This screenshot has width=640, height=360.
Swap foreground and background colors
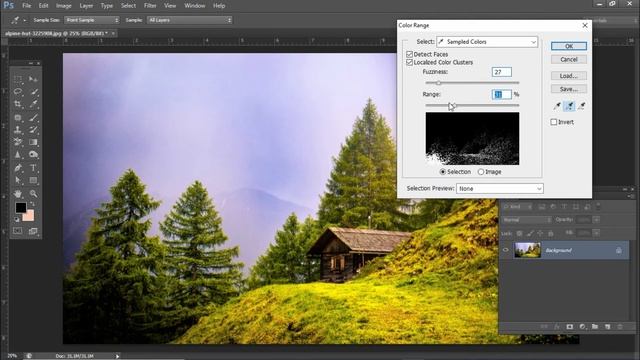click(x=32, y=204)
